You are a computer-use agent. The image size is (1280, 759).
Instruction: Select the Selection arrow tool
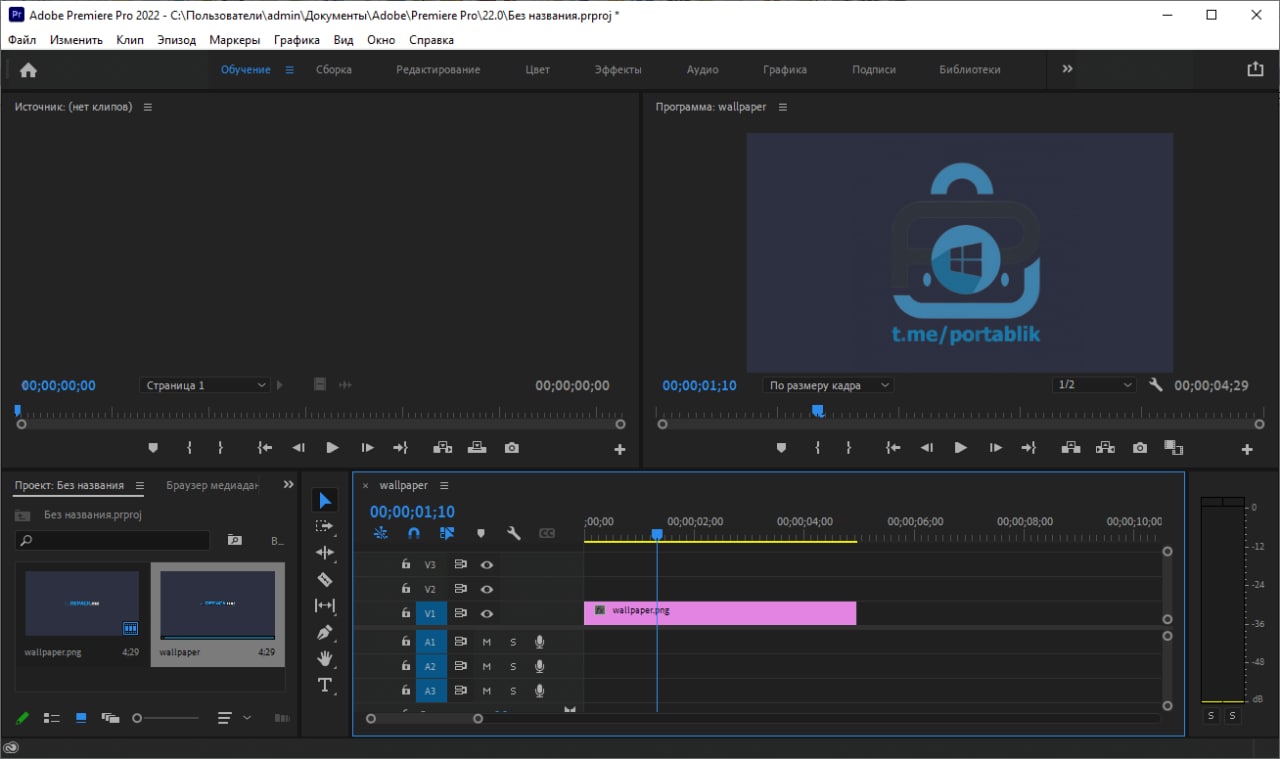click(x=325, y=500)
